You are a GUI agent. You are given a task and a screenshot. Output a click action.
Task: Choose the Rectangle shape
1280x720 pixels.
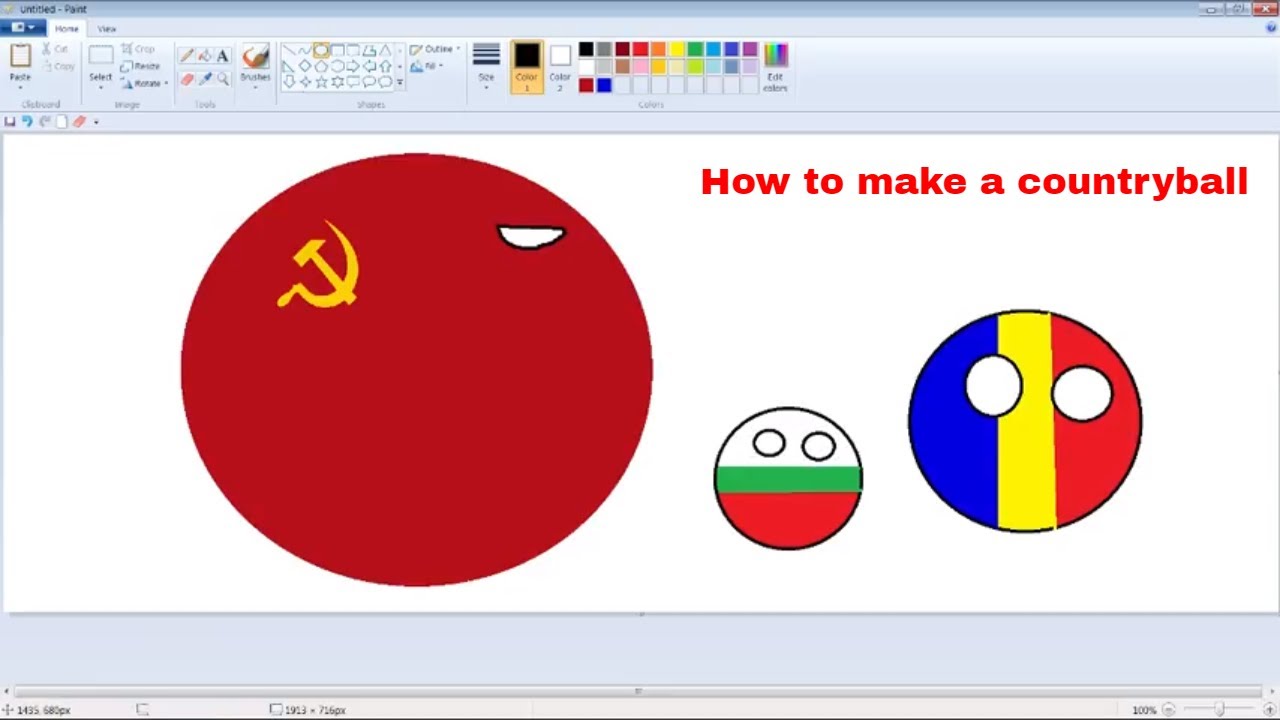(337, 50)
